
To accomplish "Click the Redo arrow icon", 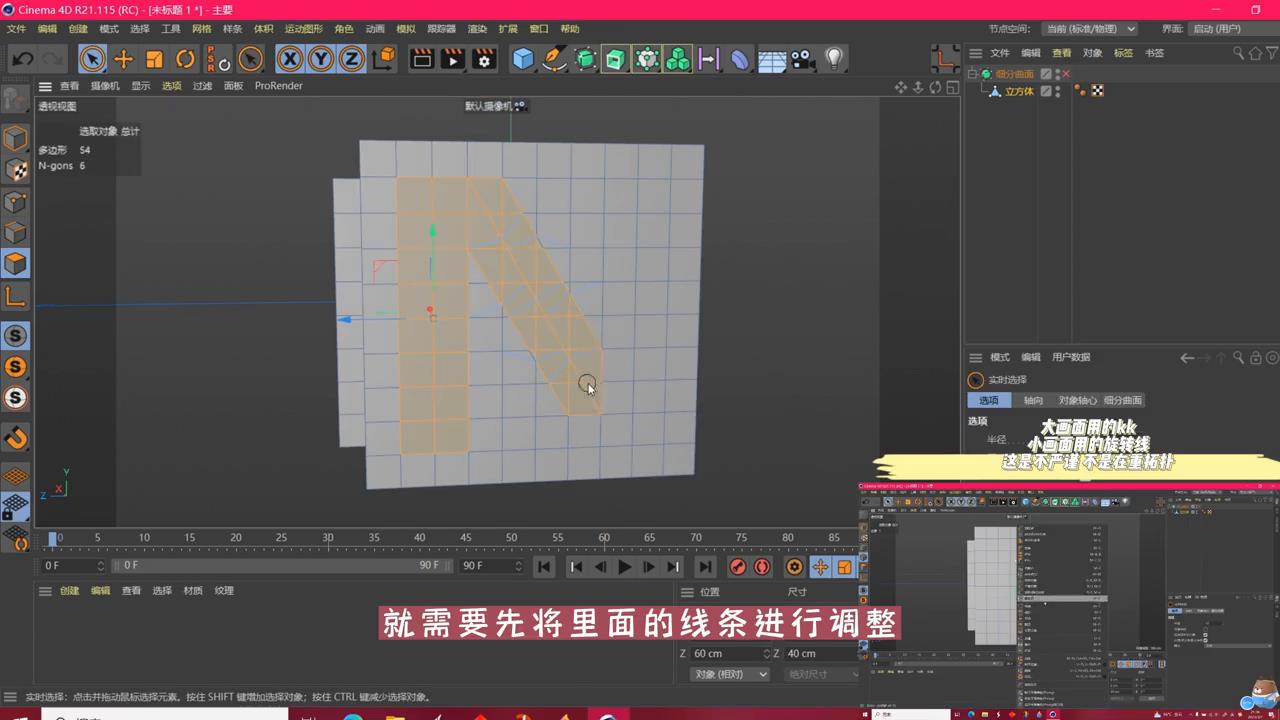I will coord(53,59).
